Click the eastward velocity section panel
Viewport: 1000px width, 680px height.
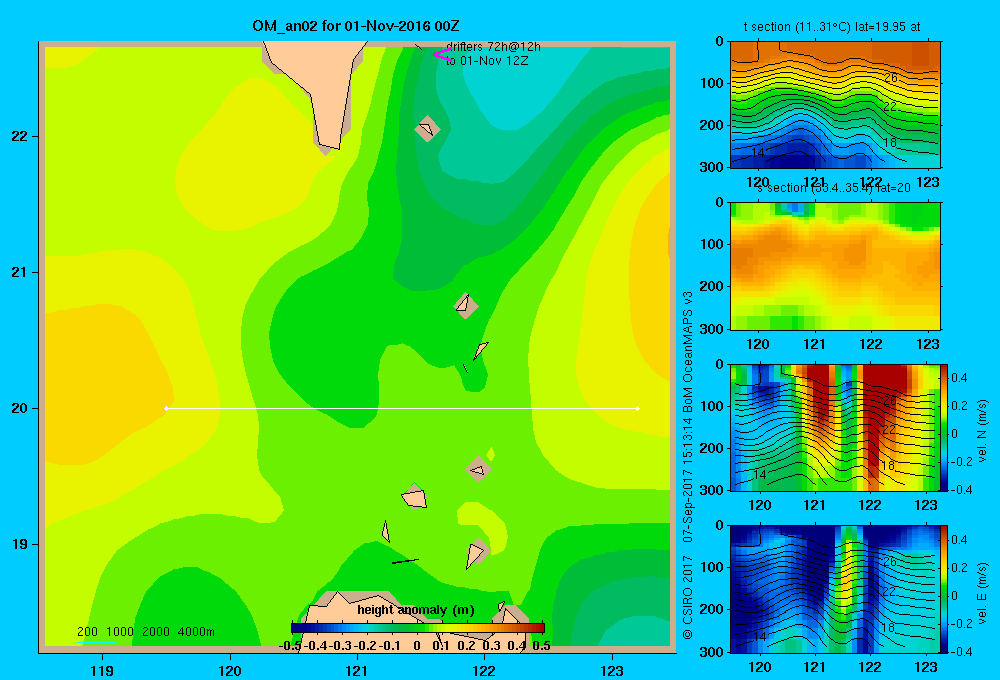[835, 589]
